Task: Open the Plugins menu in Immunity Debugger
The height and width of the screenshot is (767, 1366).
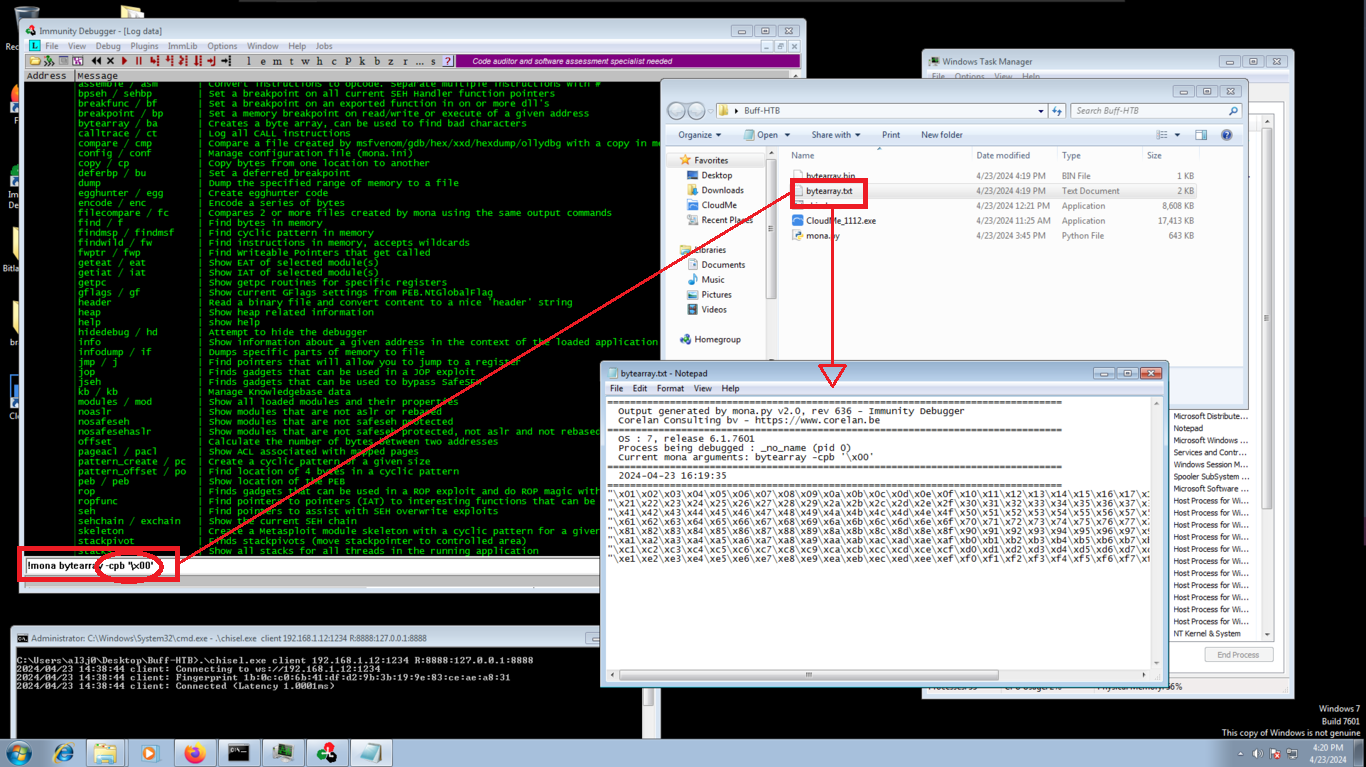Action: tap(144, 46)
